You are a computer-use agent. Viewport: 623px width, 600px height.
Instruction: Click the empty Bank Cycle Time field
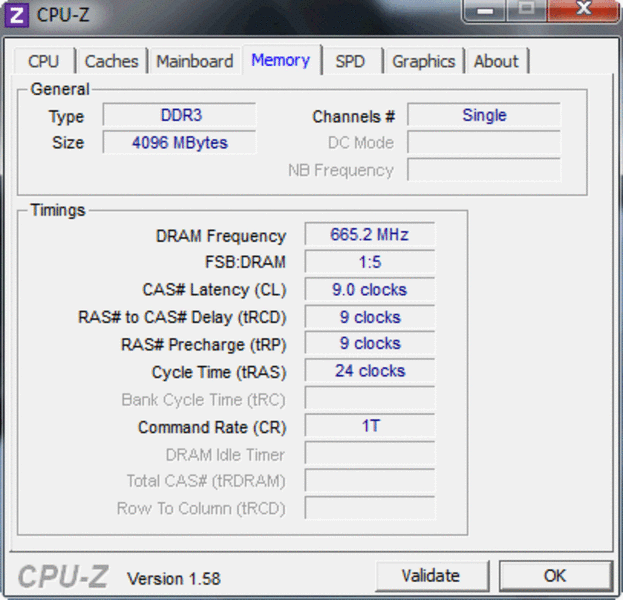(x=370, y=398)
